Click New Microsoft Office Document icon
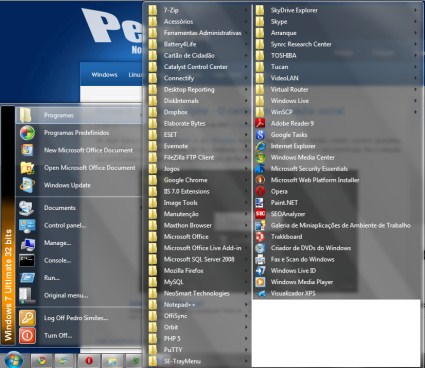The width and height of the screenshot is (425, 368). coord(27,150)
